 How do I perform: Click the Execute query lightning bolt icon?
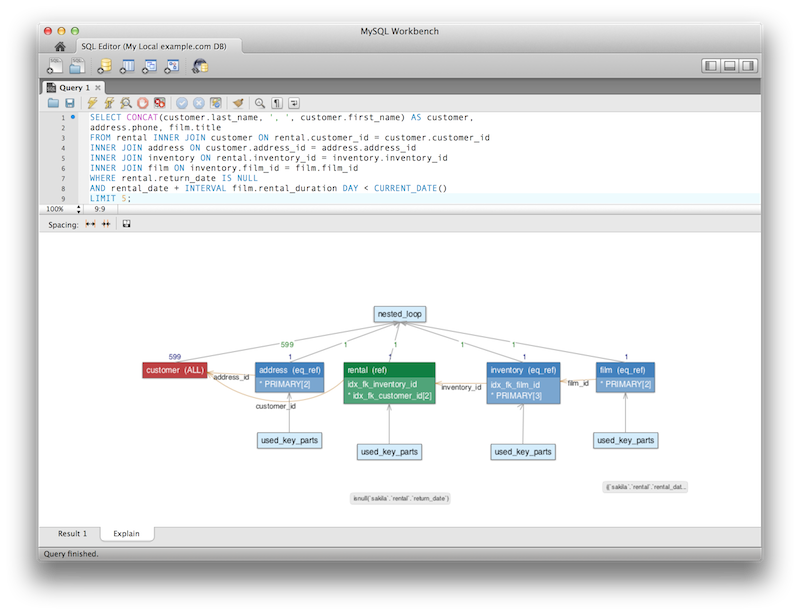92,102
